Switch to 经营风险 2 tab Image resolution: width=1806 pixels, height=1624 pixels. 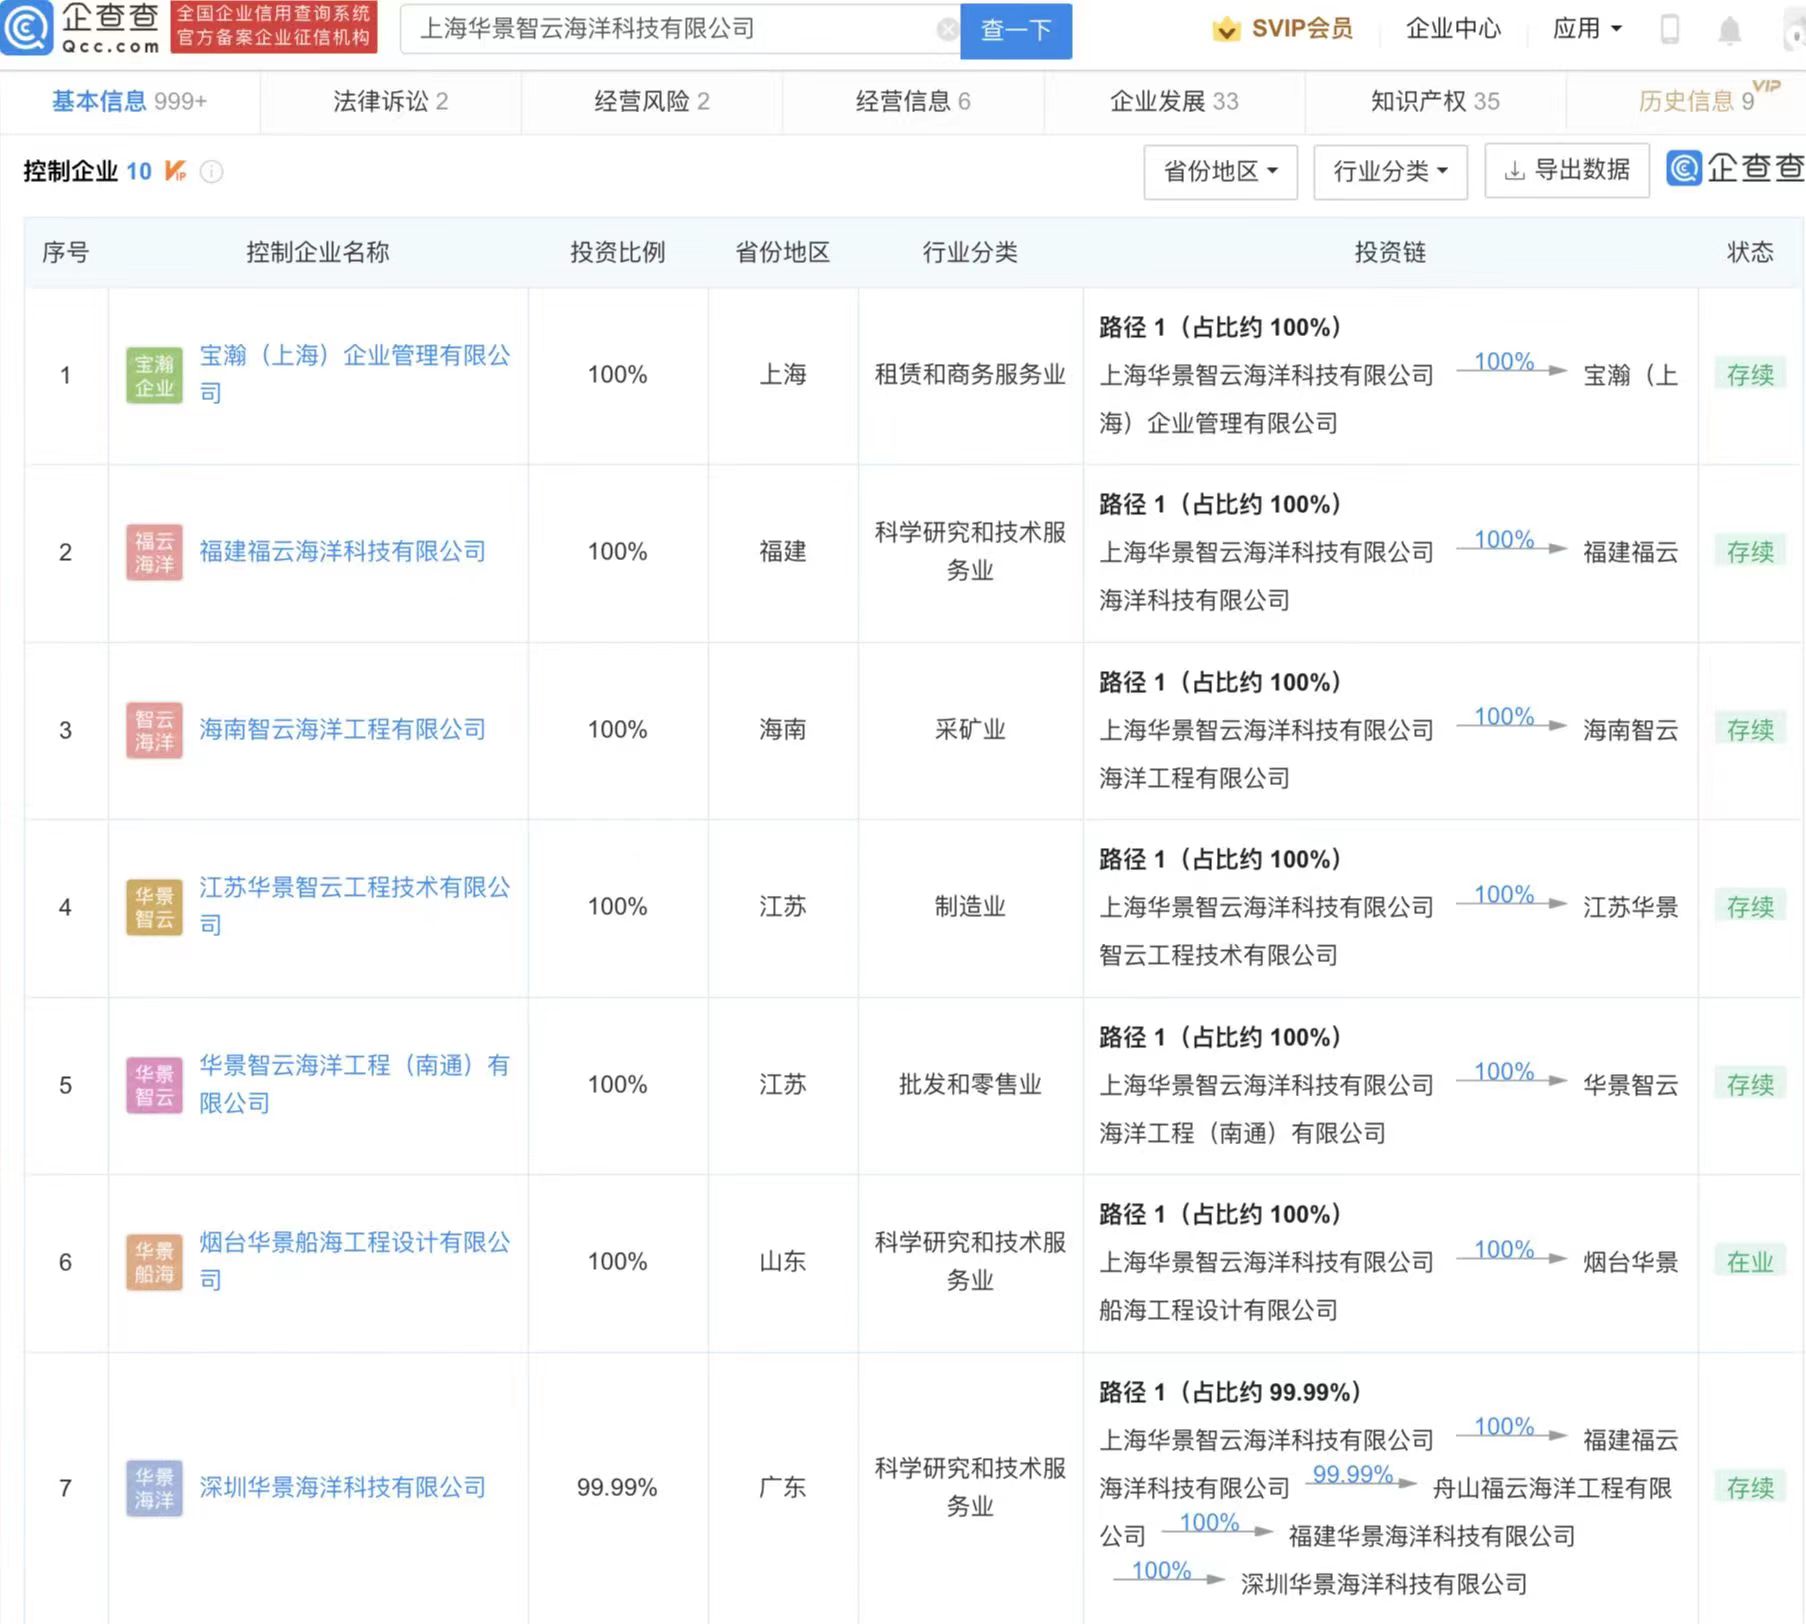(x=652, y=101)
